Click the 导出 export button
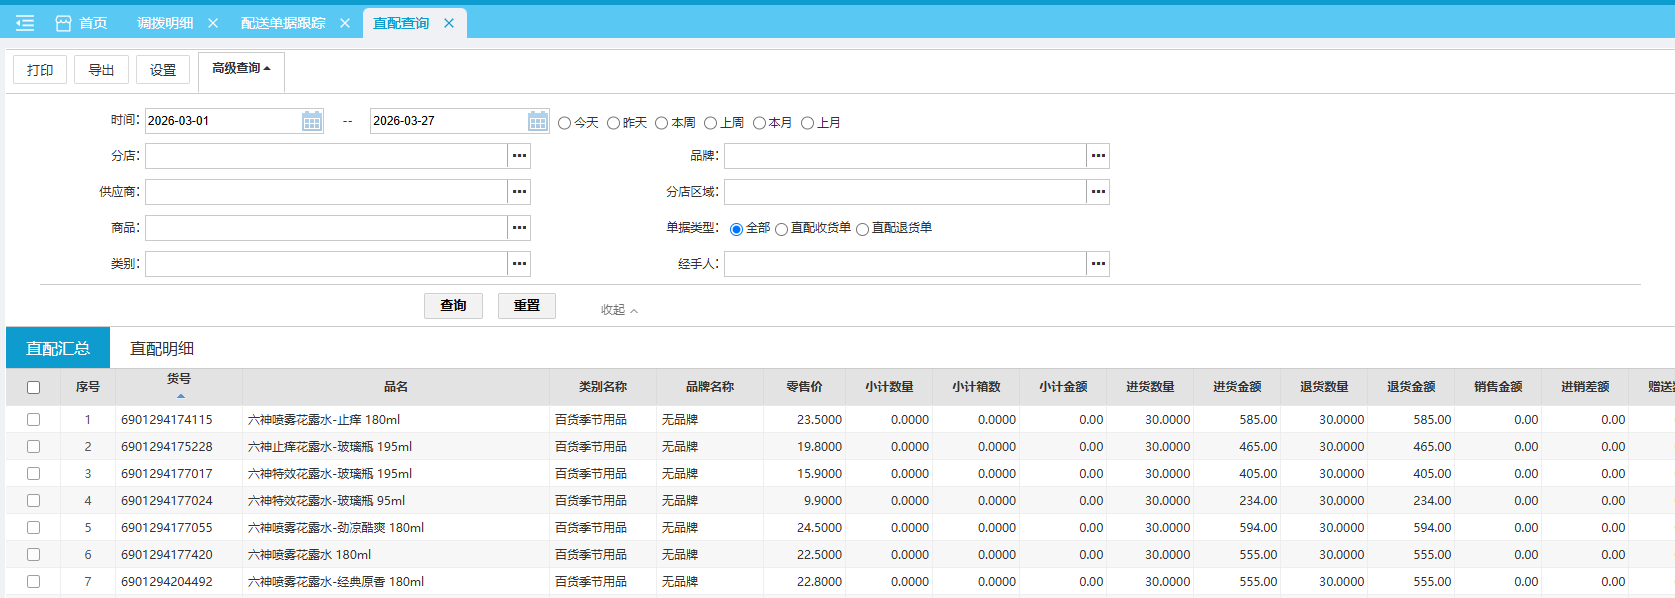1675x598 pixels. 101,70
